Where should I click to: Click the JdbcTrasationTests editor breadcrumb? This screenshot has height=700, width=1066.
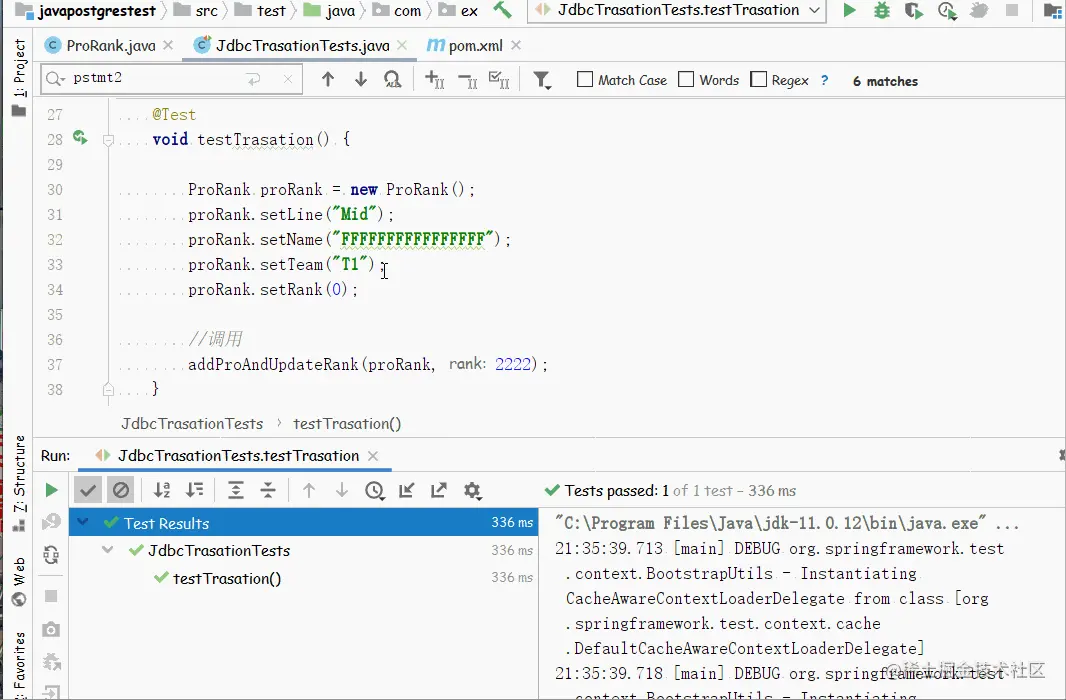pyautogui.click(x=192, y=423)
